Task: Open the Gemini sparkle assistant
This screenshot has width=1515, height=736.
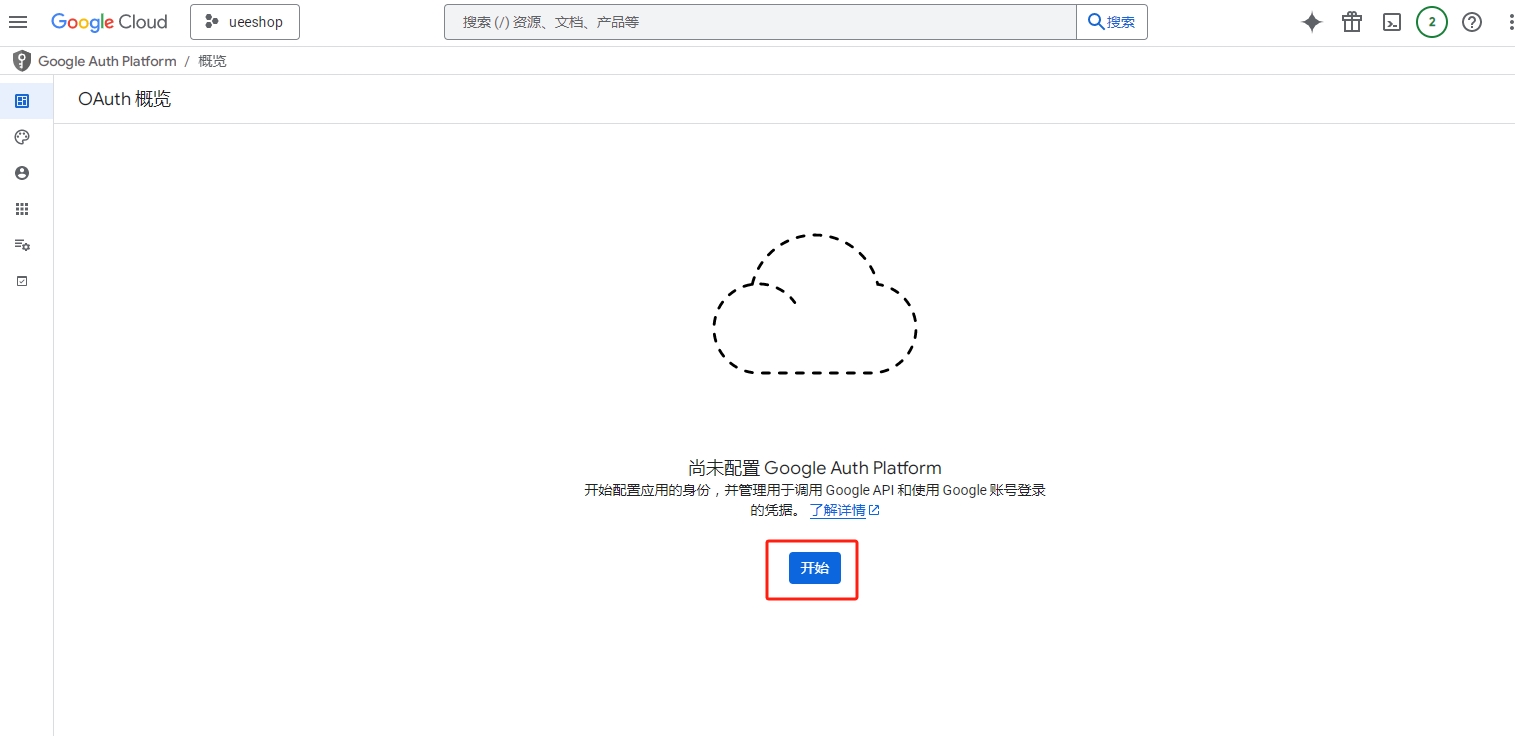Action: click(1312, 22)
